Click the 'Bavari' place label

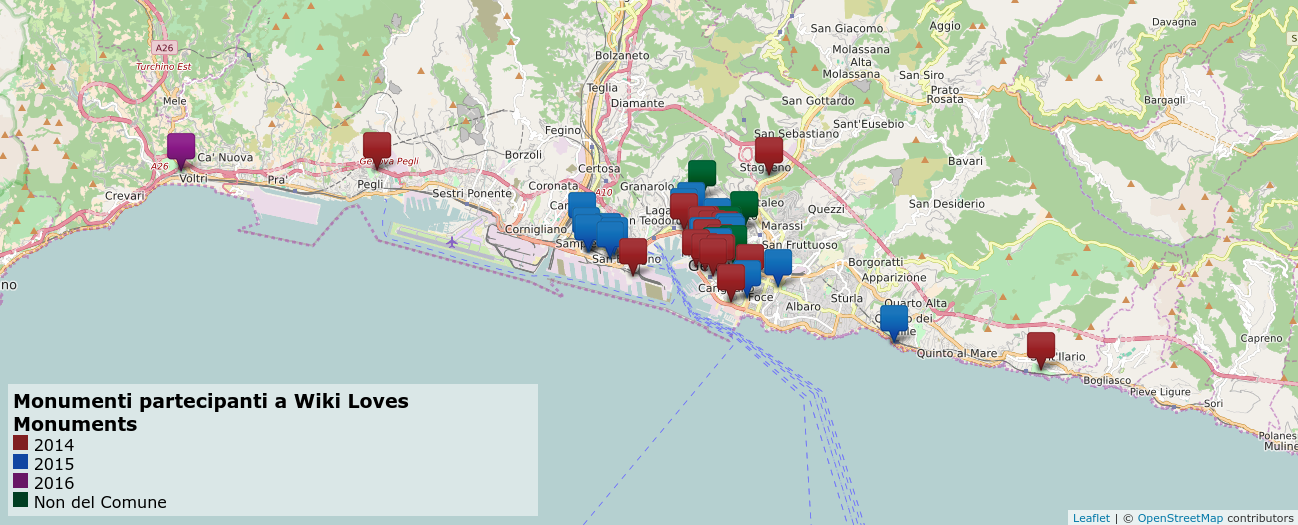tap(965, 161)
